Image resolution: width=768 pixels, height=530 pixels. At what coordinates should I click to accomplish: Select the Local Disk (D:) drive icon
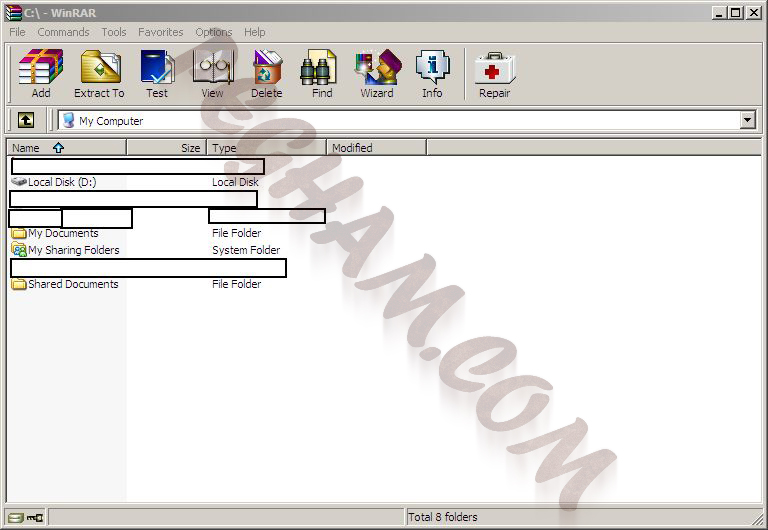19,182
